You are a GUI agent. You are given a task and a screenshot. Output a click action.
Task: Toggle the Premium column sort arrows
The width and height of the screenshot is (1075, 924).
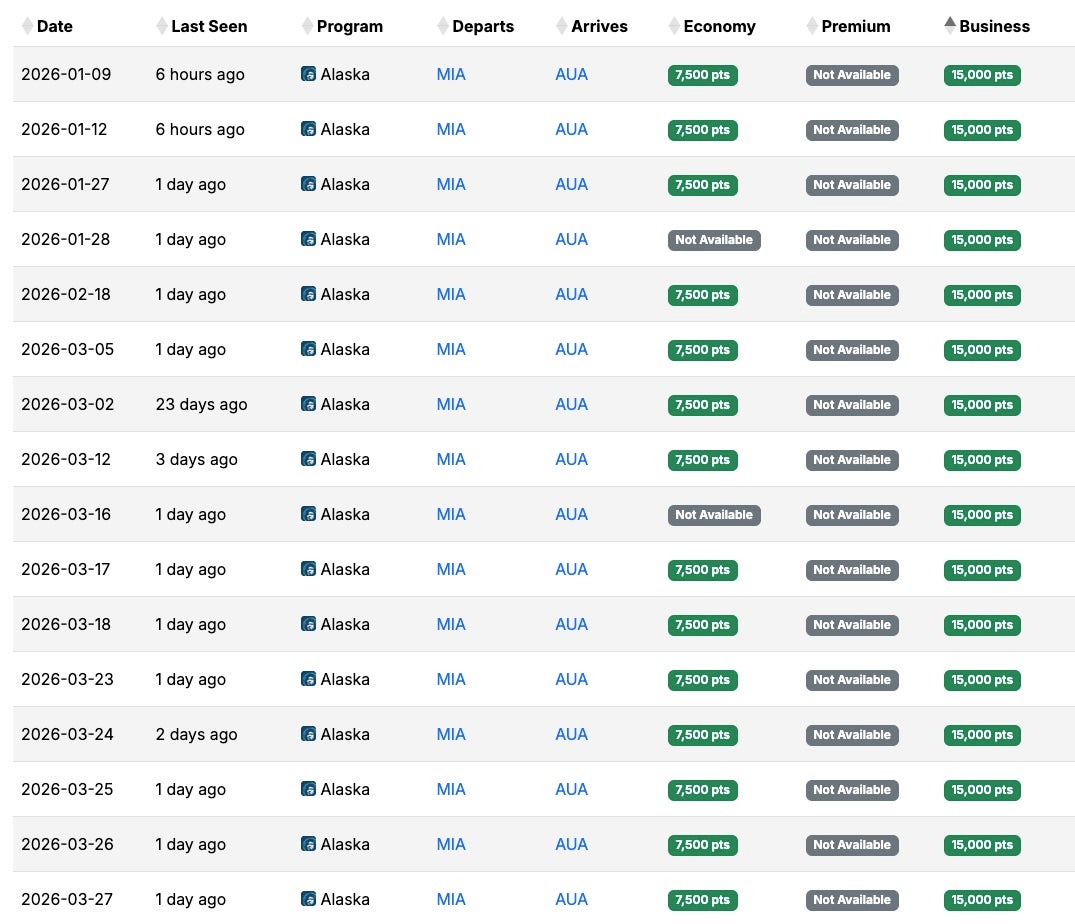click(812, 26)
